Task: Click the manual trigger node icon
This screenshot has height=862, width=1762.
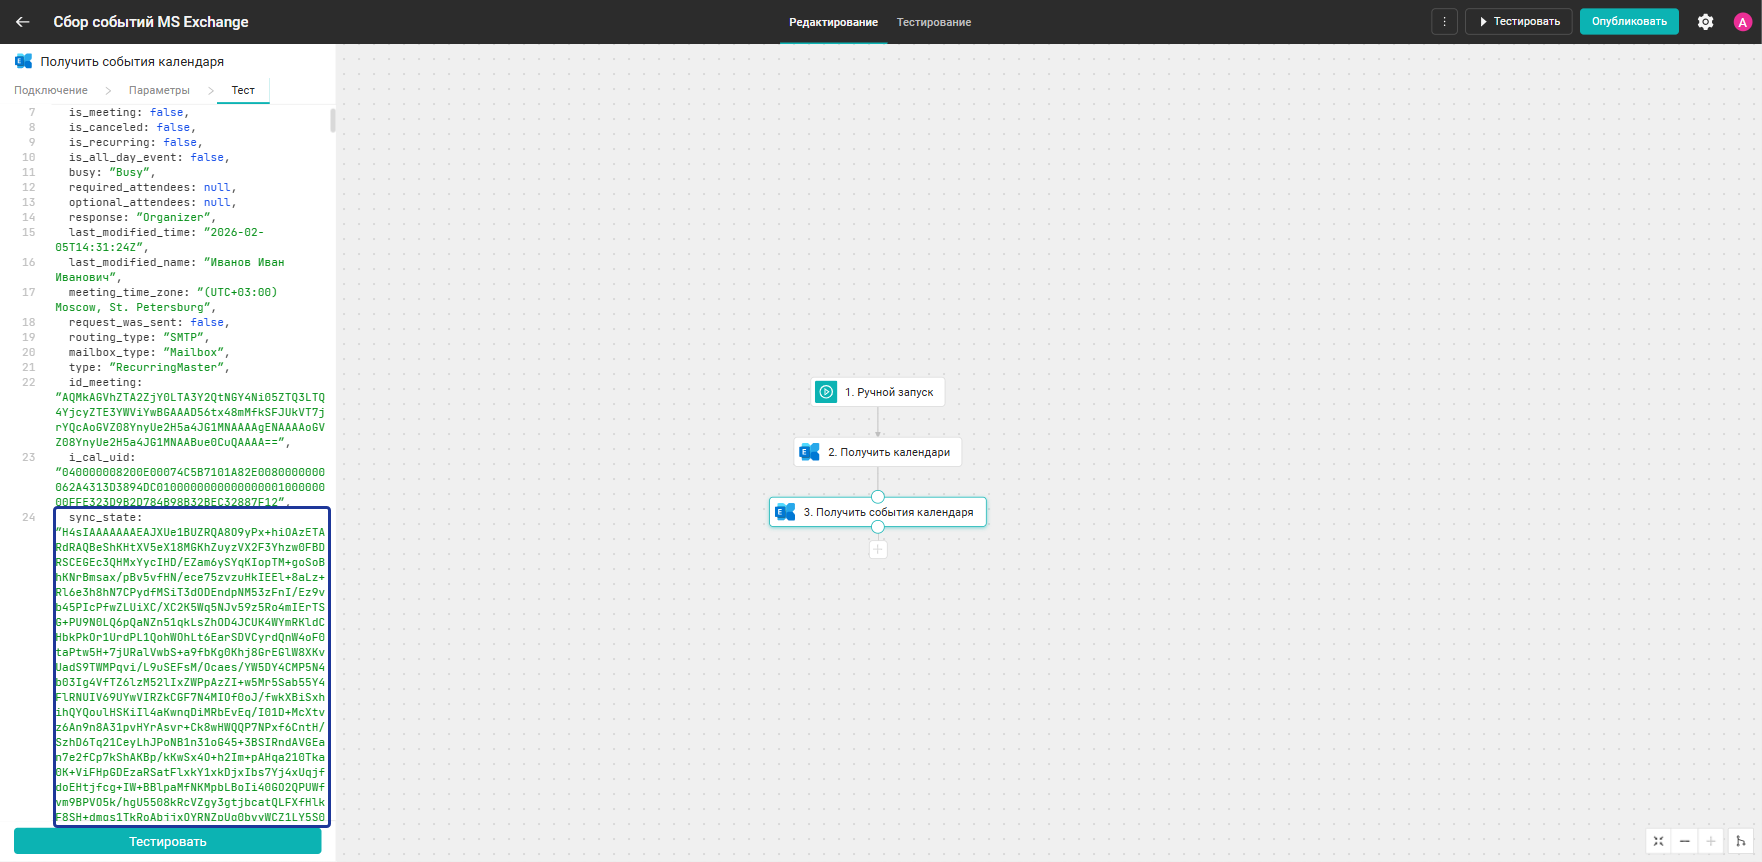Action: click(826, 392)
